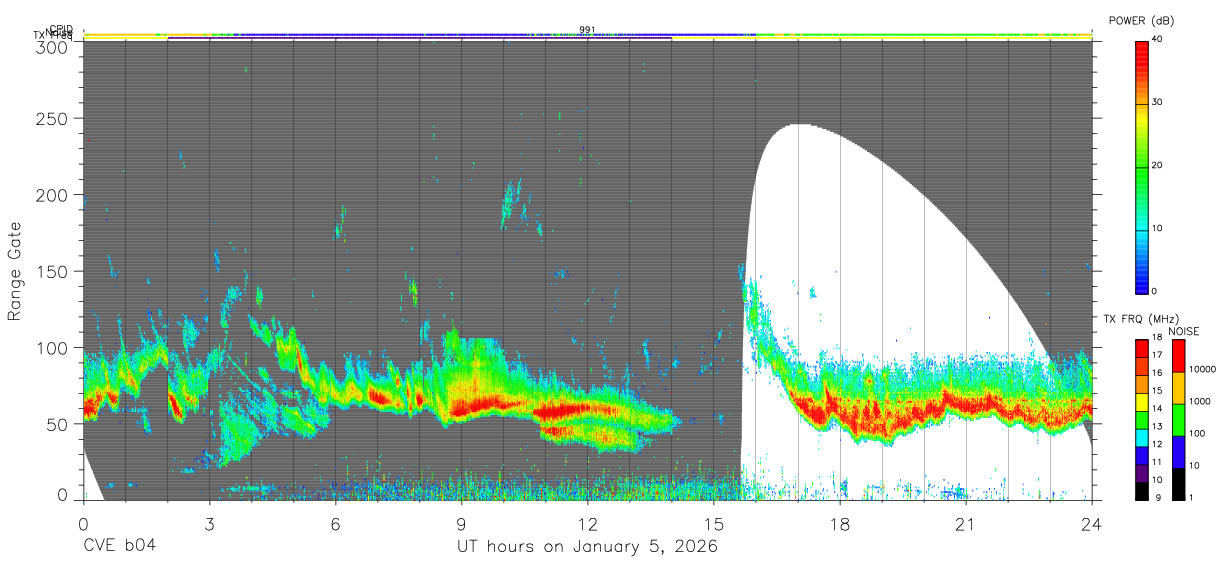The height and width of the screenshot is (567, 1228).
Task: Click the 'TX FRQ (MHz)' legend title
Action: pos(1141,319)
